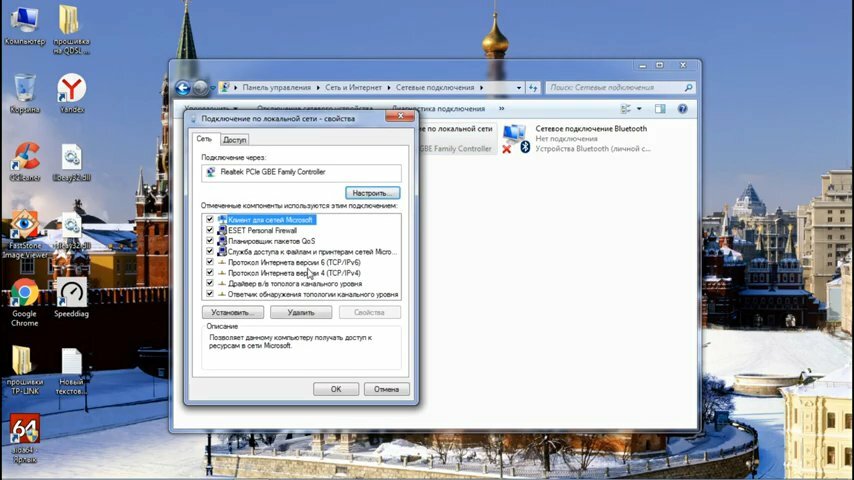This screenshot has width=854, height=480.
Task: Uncheck Служба доступа к файлам и принтерам checkbox
Action: tap(210, 251)
